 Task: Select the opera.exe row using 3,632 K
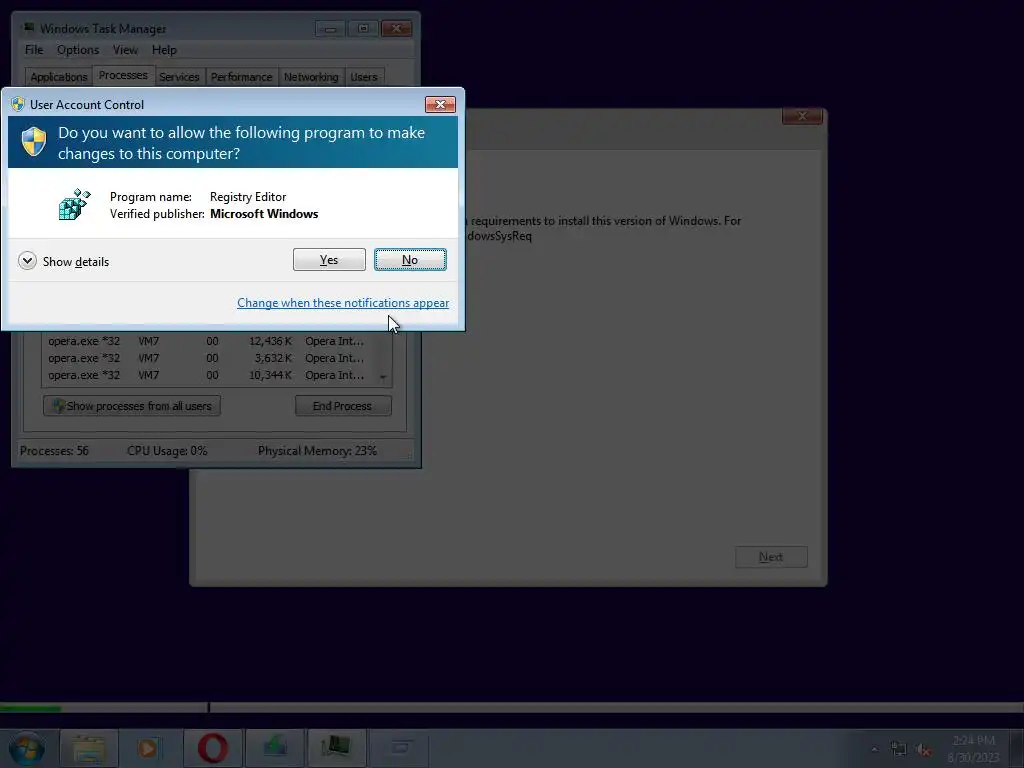pos(209,358)
